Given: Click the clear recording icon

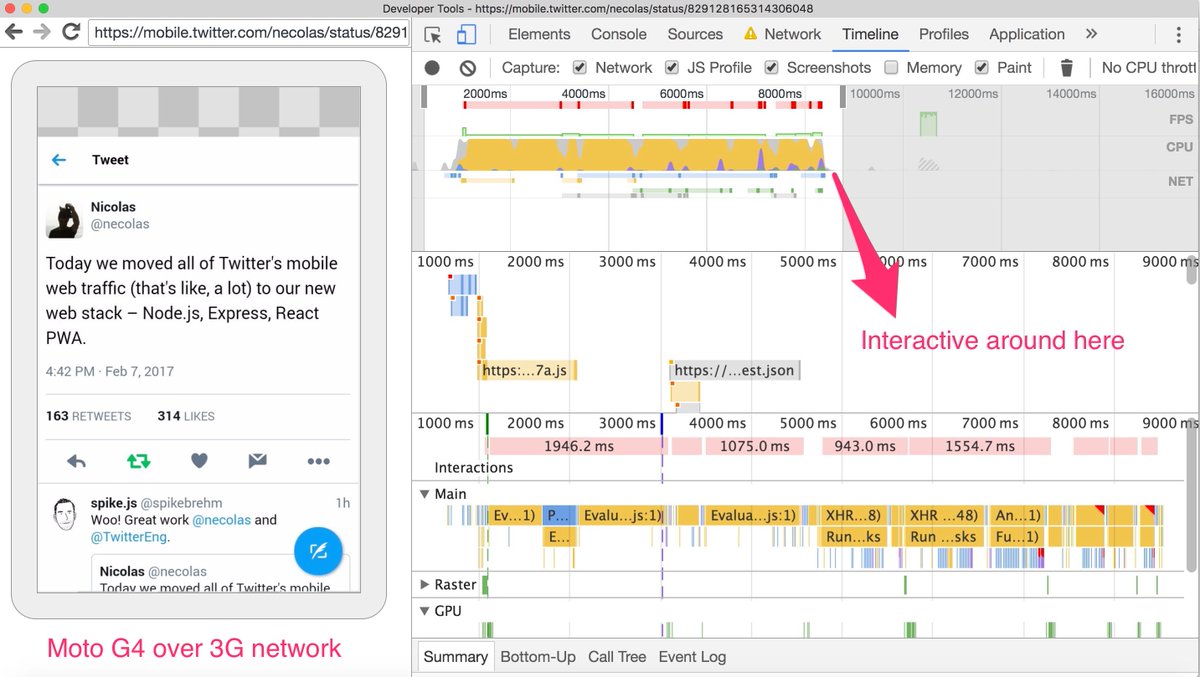Looking at the screenshot, I should pos(468,68).
